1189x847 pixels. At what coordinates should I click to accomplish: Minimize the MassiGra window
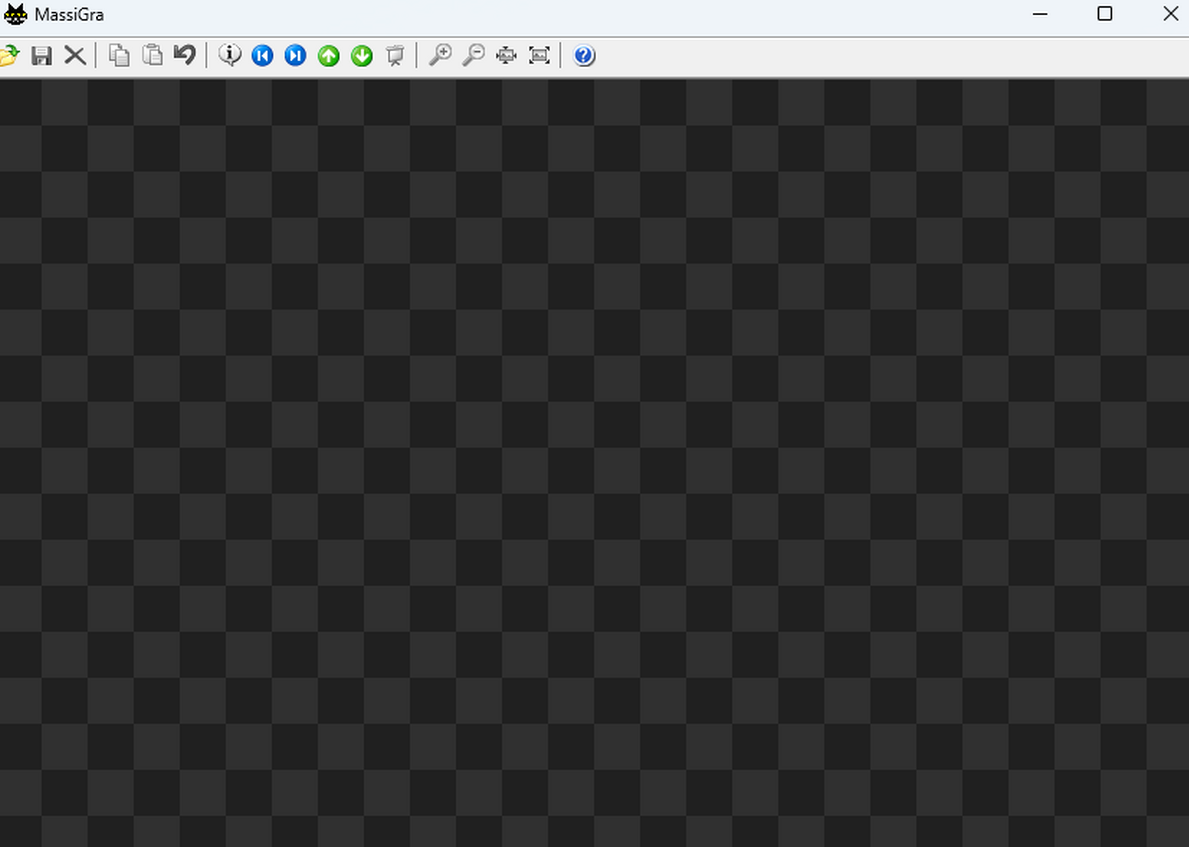[x=1040, y=14]
